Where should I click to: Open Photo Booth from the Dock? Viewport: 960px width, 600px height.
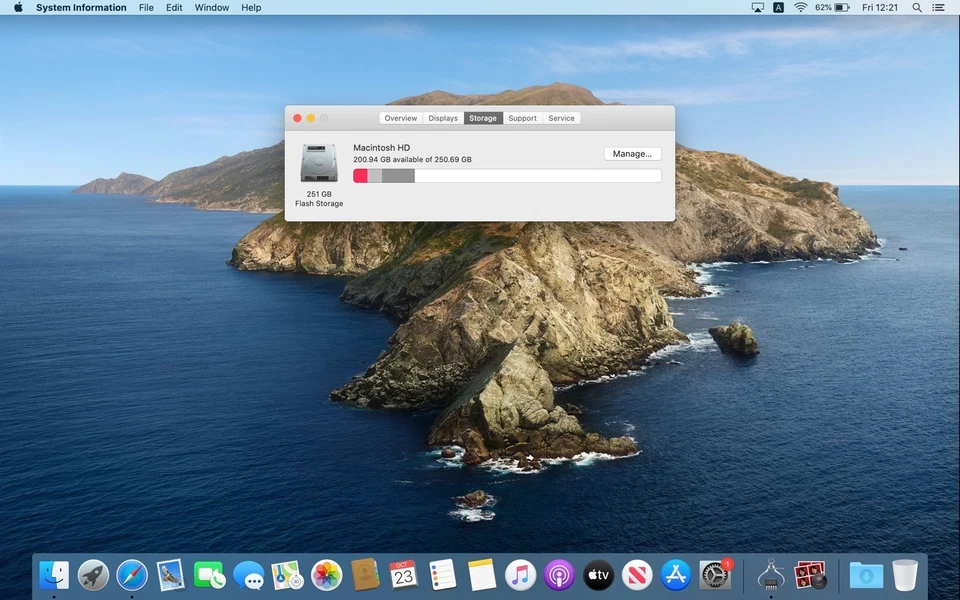(810, 576)
